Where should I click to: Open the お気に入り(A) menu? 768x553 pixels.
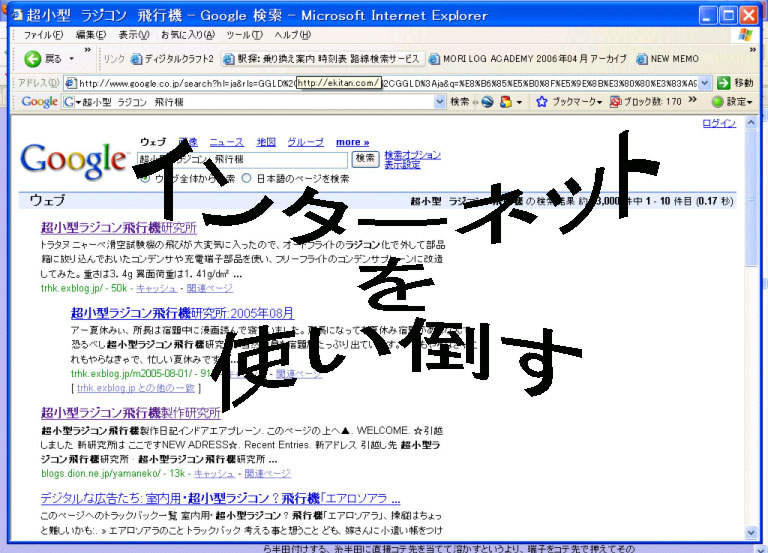pyautogui.click(x=188, y=35)
